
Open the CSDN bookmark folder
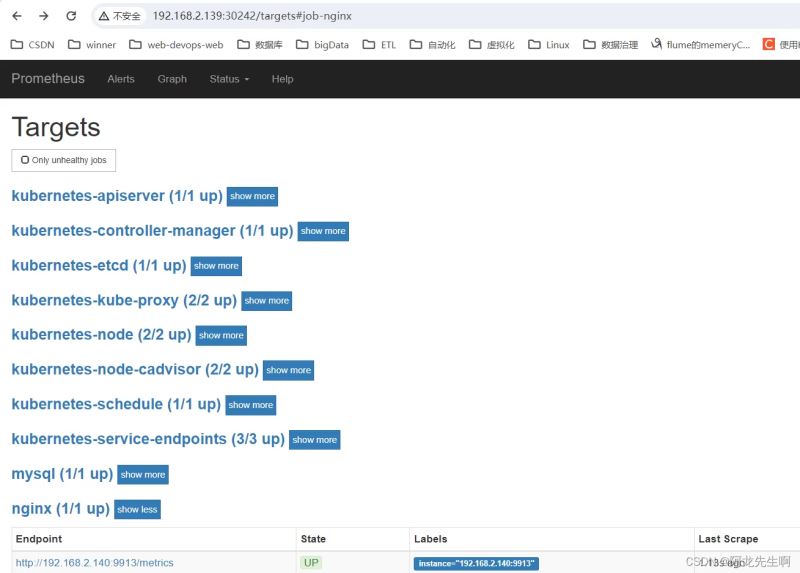(x=32, y=45)
